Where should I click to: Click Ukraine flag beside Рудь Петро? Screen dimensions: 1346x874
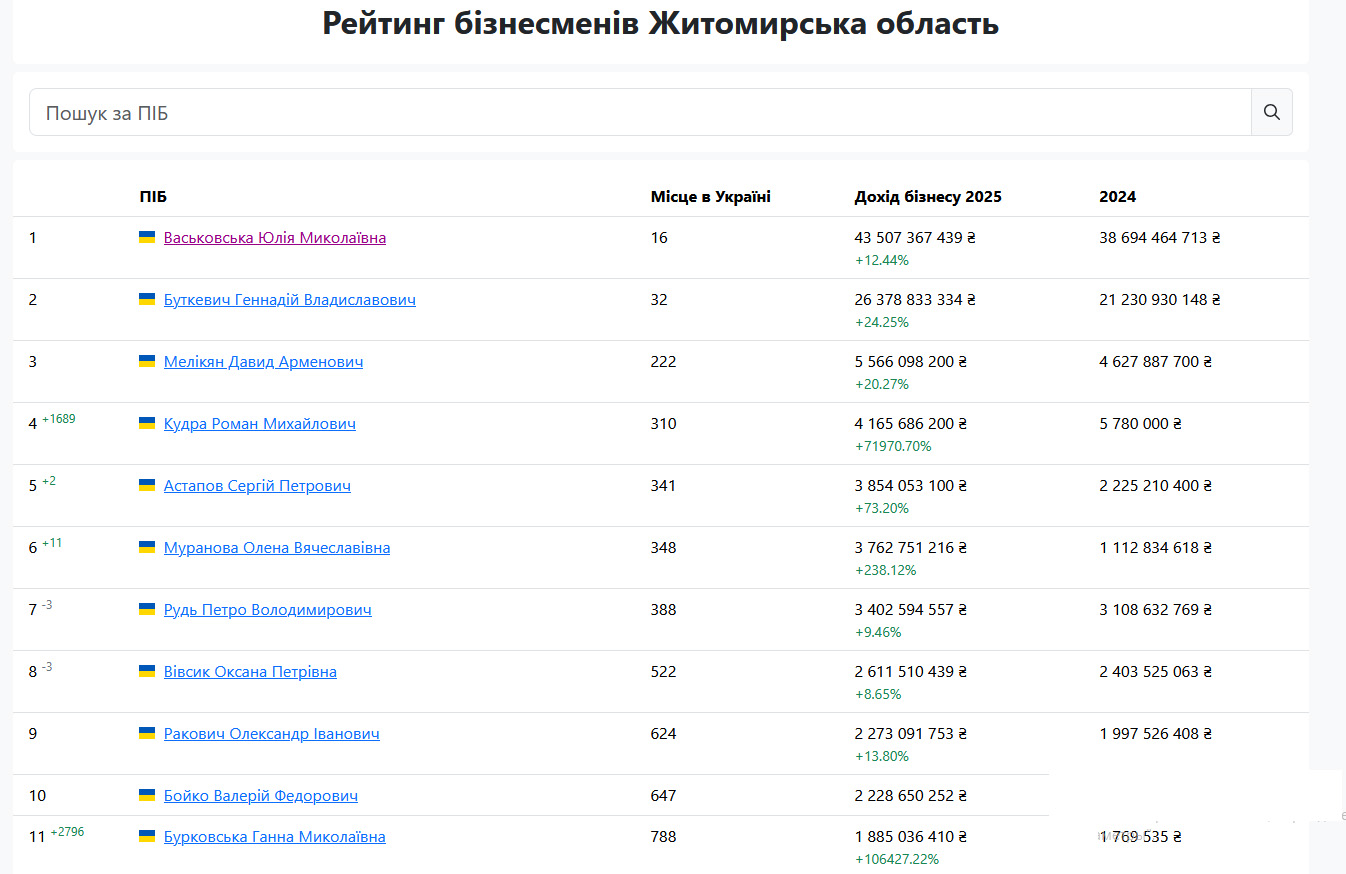coord(147,609)
